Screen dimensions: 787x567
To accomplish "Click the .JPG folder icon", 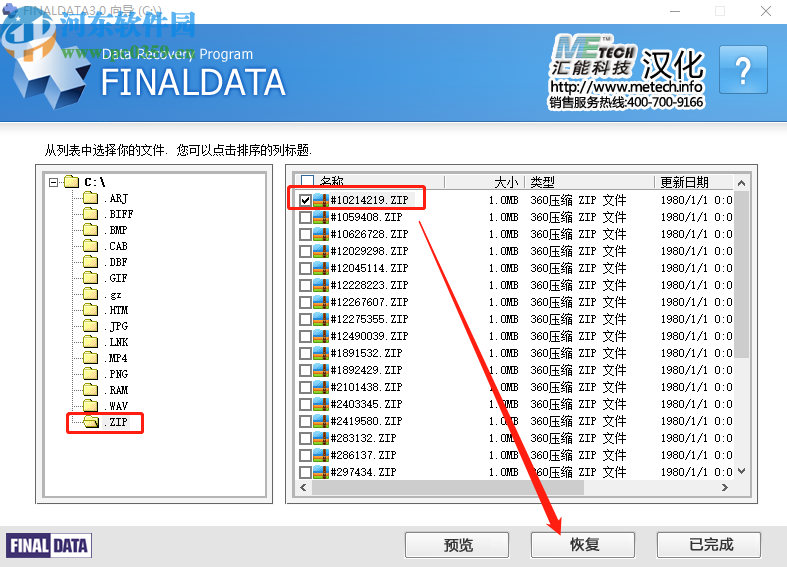I will (x=91, y=326).
